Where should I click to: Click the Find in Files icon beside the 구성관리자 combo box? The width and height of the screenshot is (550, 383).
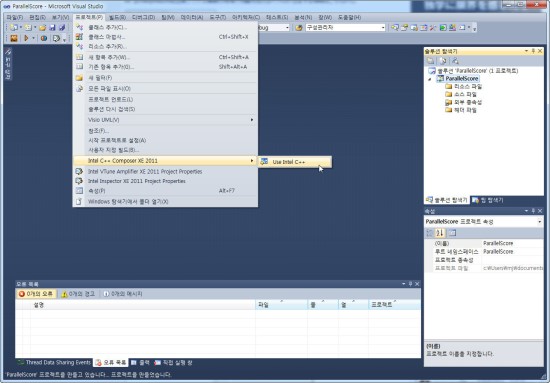[299, 27]
